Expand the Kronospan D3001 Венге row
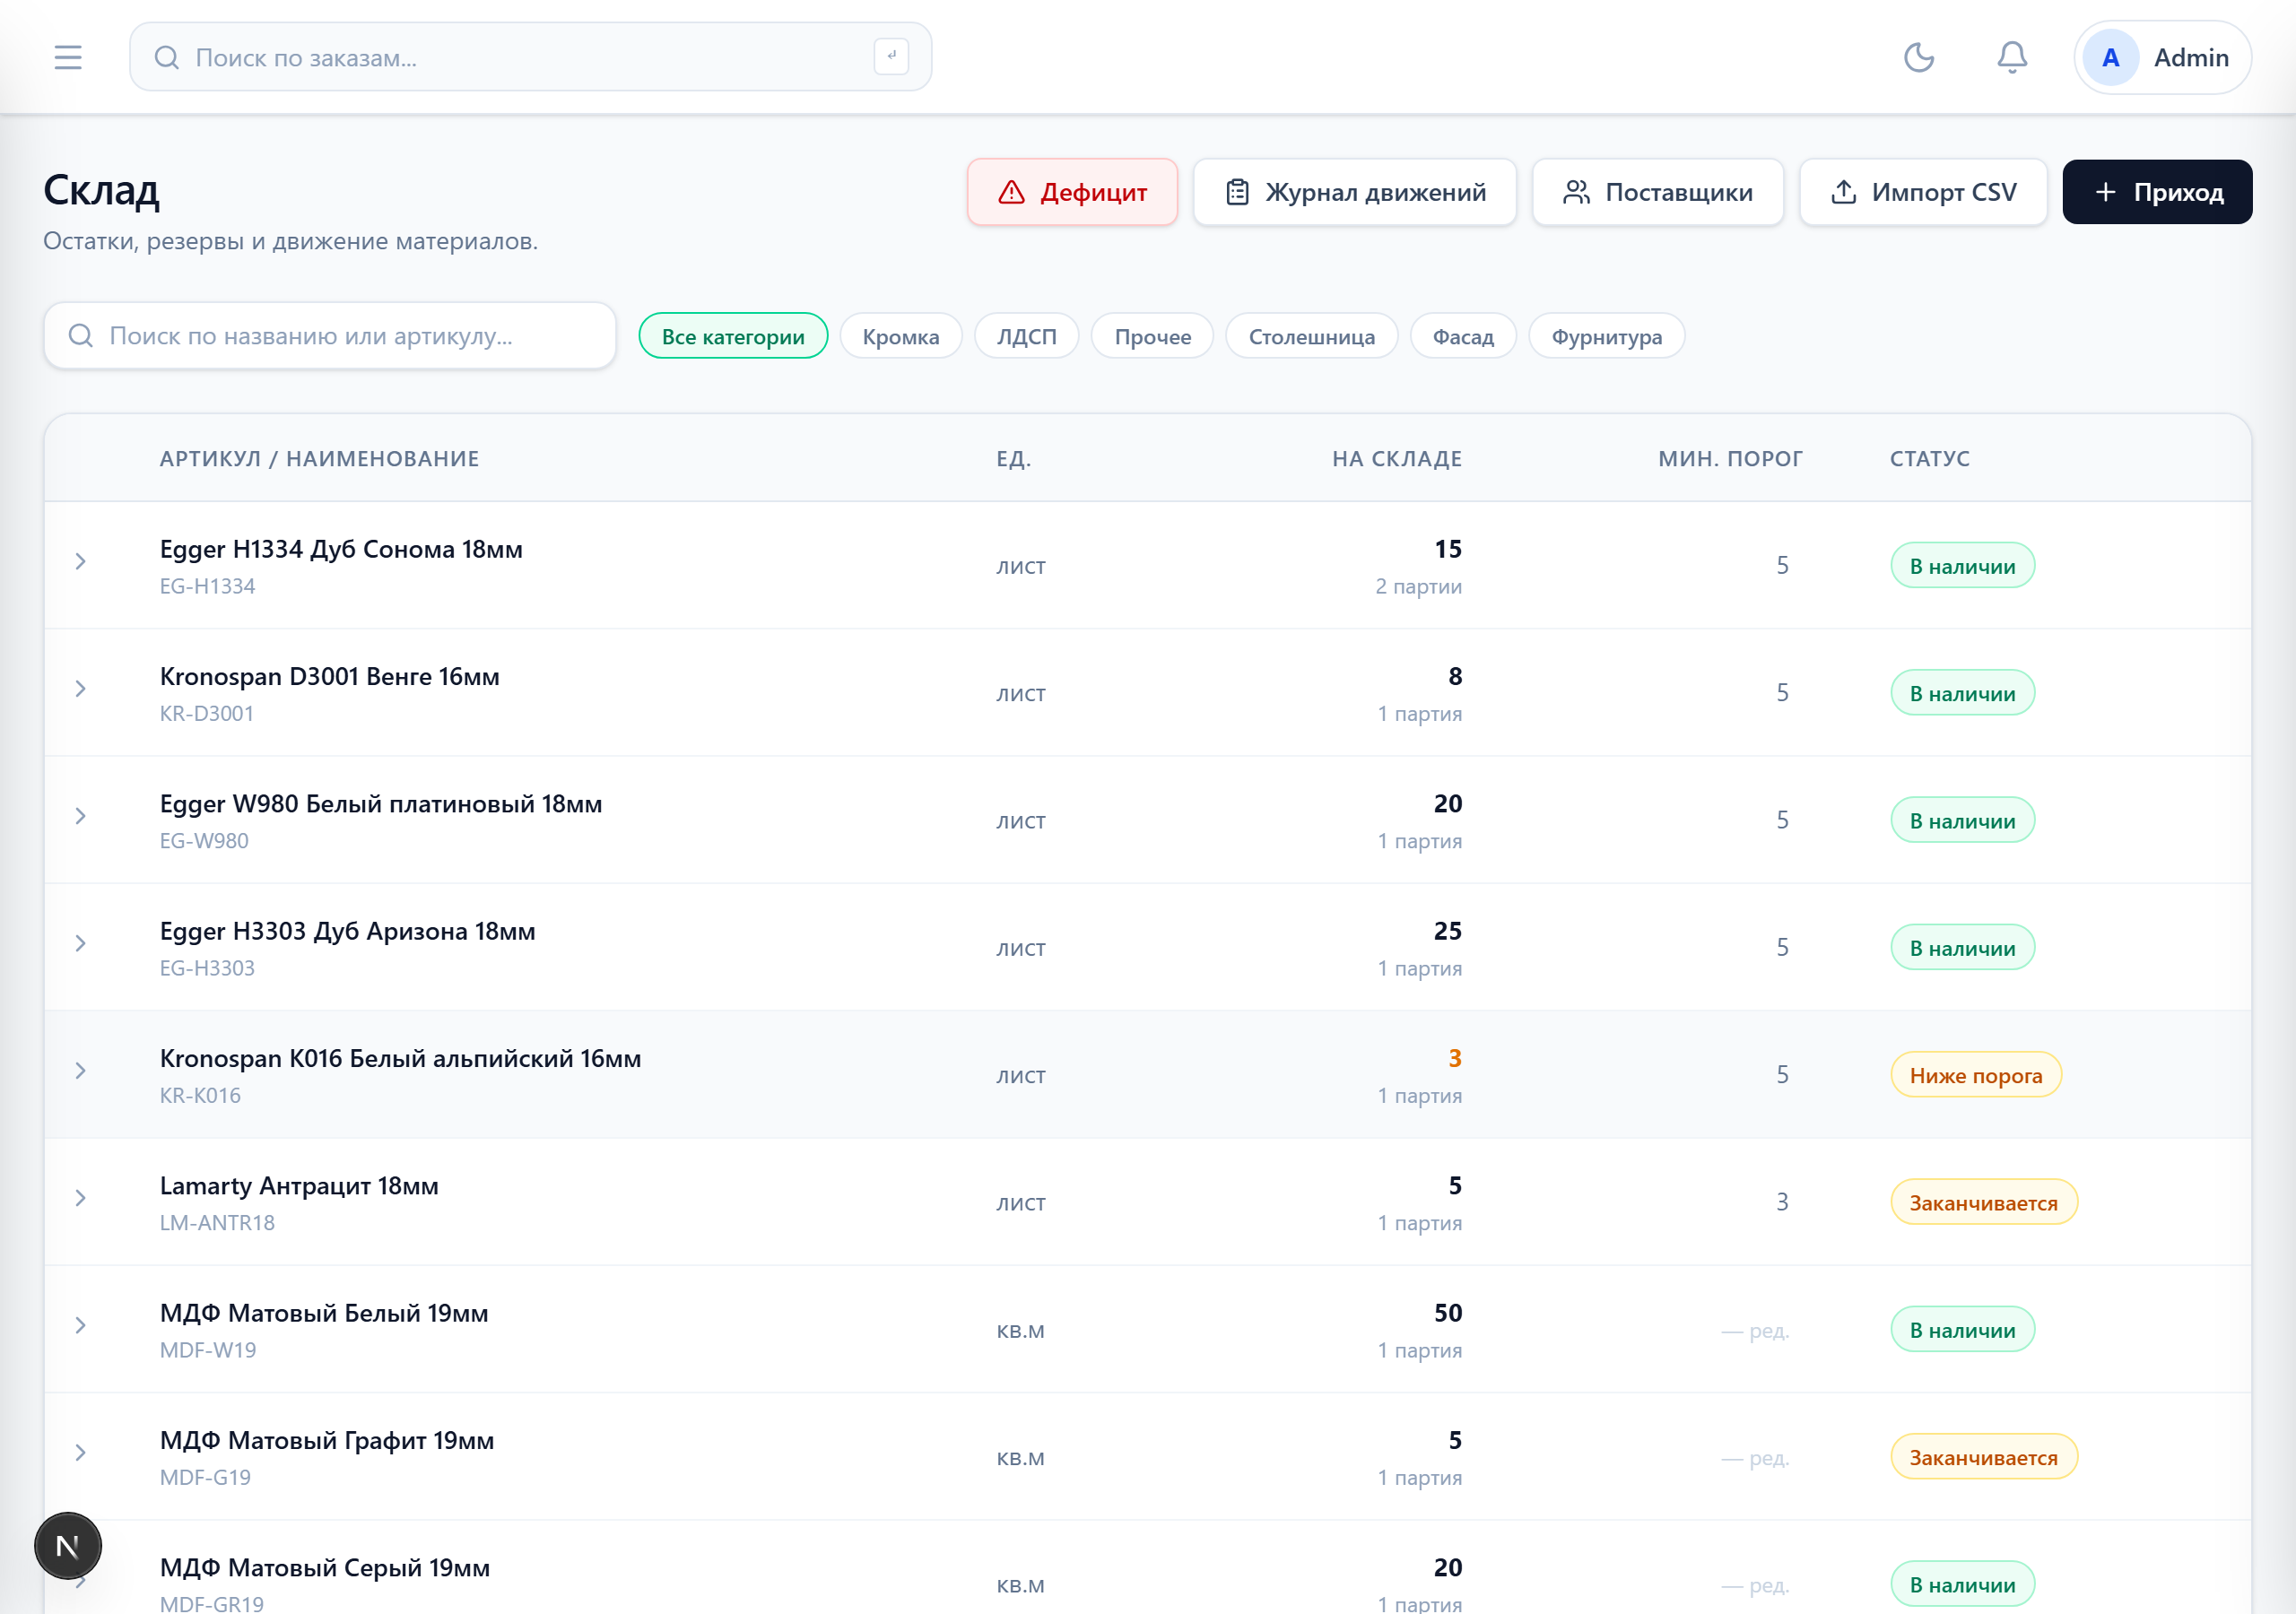 tap(80, 689)
